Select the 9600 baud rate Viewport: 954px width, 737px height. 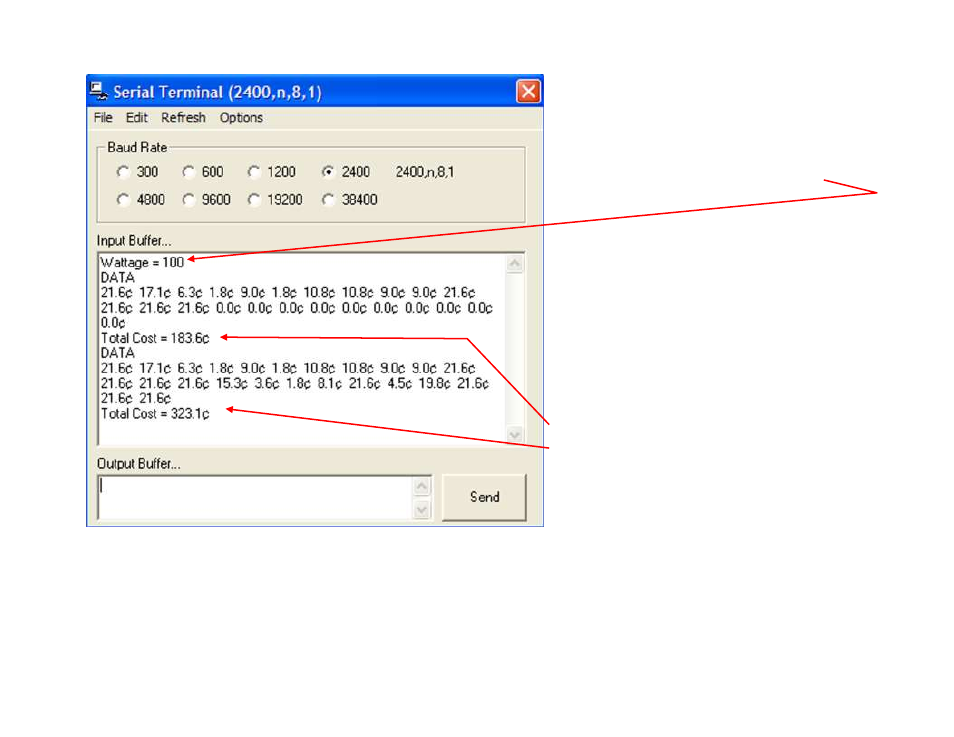[206, 200]
